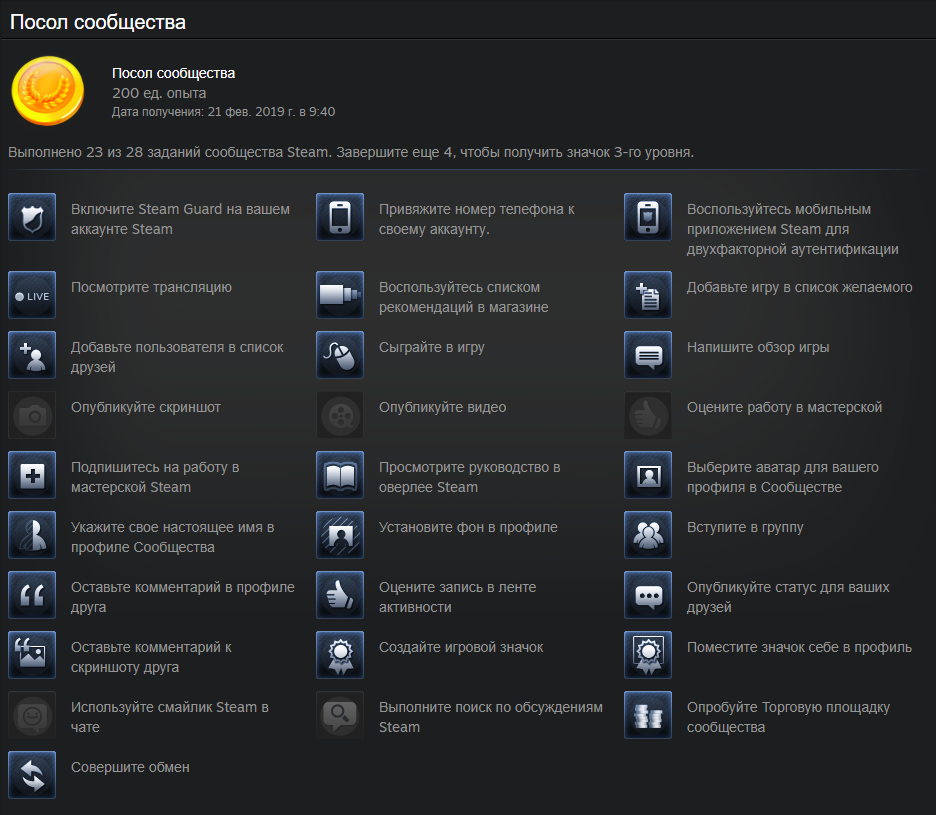Click the friend profile comment quote icon

pos(32,595)
